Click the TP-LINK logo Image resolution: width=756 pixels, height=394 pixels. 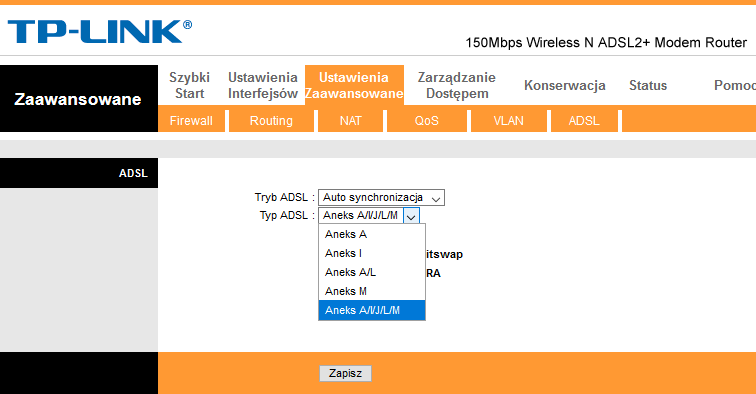100,32
